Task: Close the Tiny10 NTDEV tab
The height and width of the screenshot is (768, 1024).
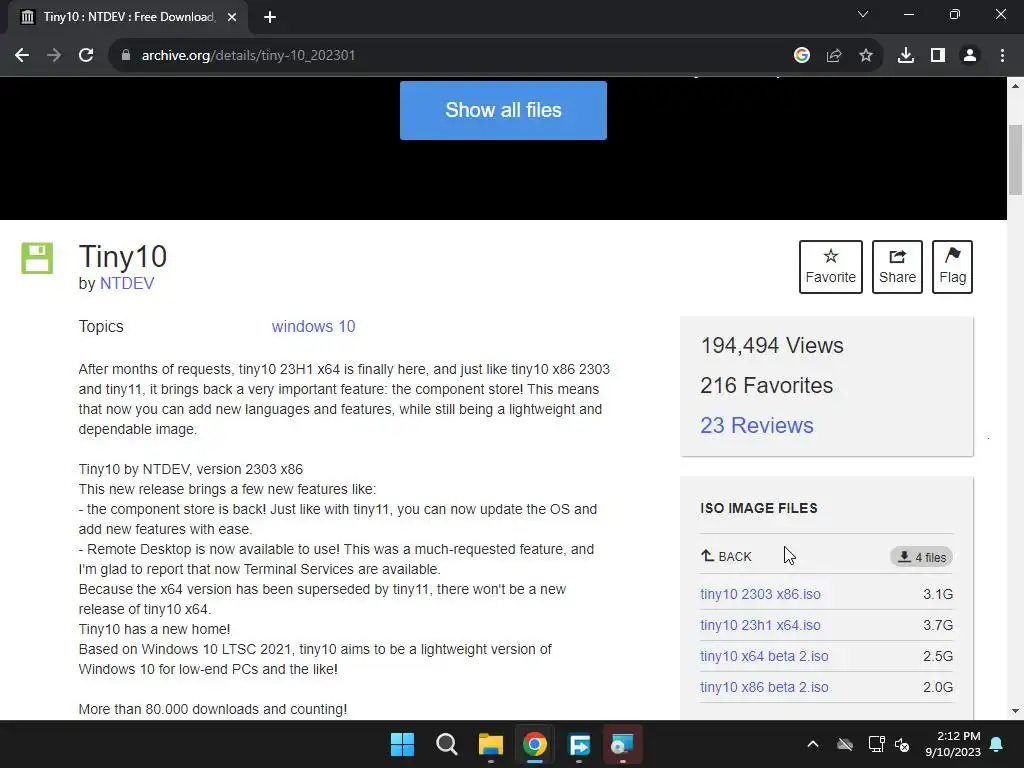Action: pos(232,17)
